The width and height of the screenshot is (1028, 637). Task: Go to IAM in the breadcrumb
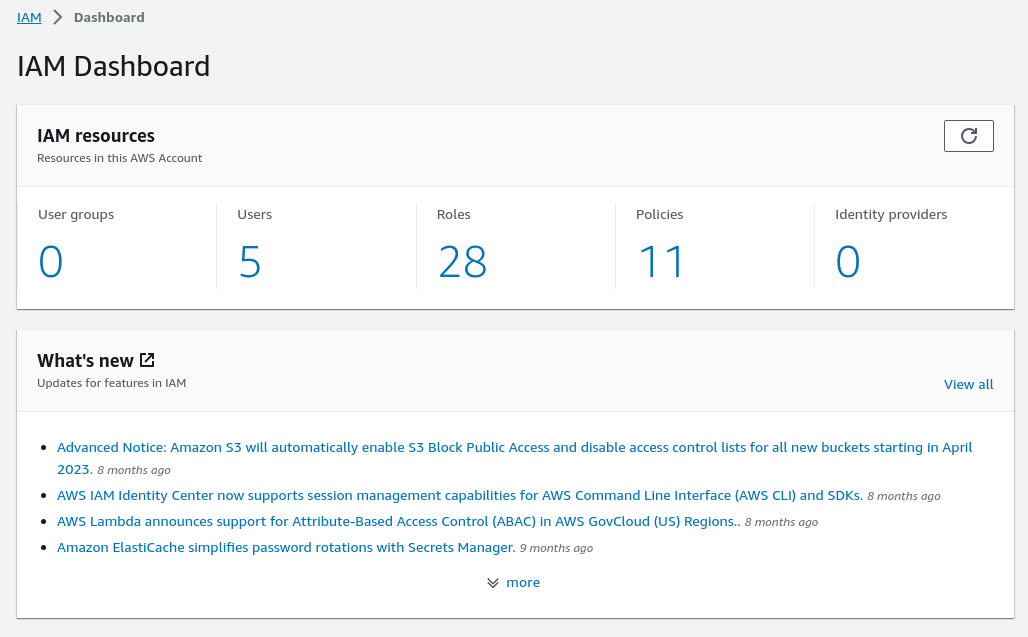tap(29, 17)
